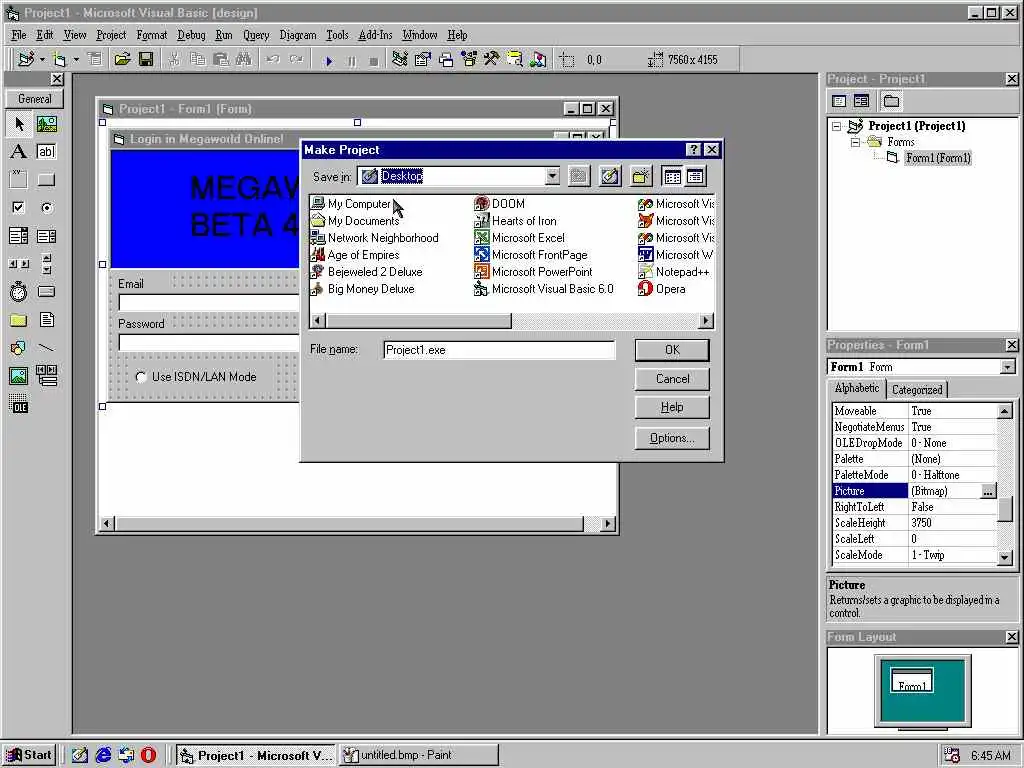Select the Data control tool
This screenshot has width=1024, height=768.
point(46,376)
